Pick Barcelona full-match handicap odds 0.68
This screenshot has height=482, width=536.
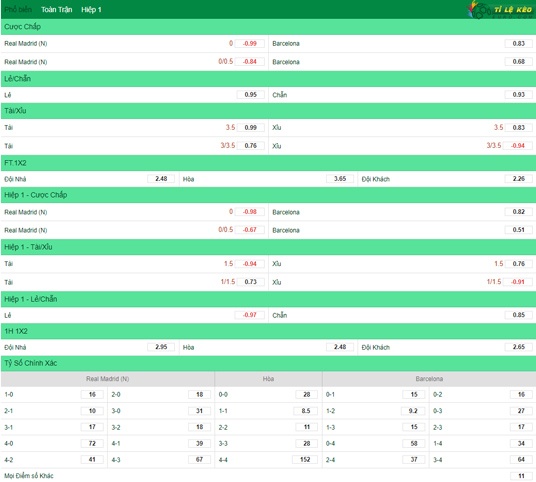tap(518, 62)
